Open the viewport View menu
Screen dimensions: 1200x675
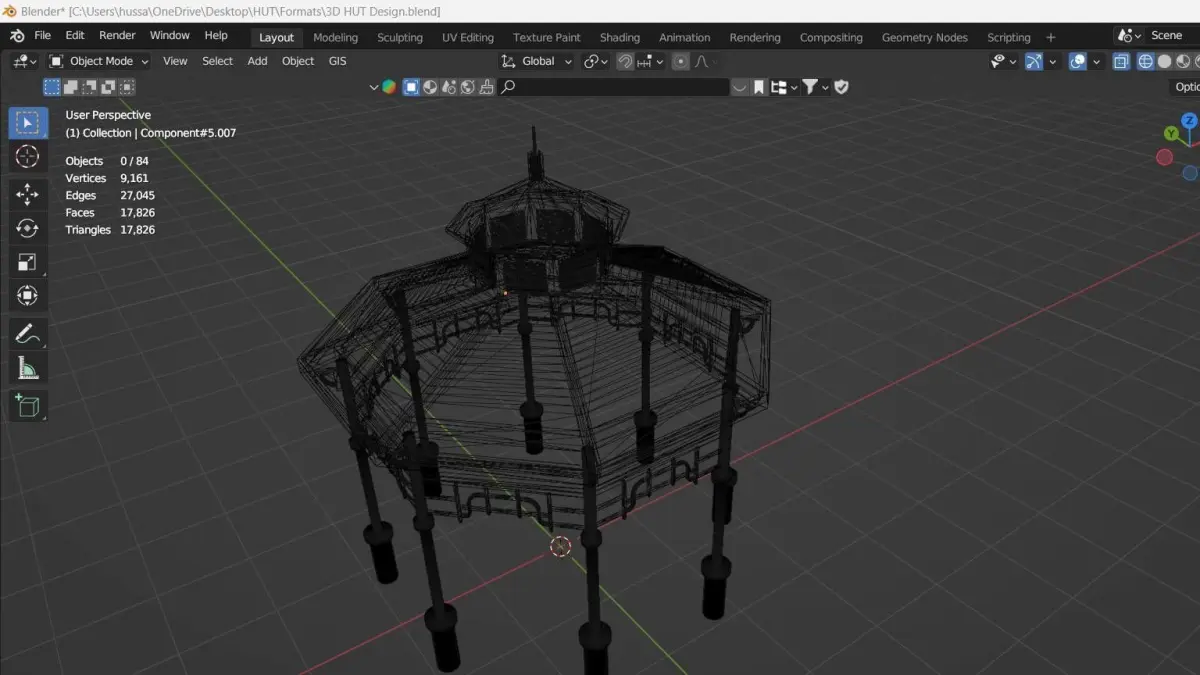point(175,61)
